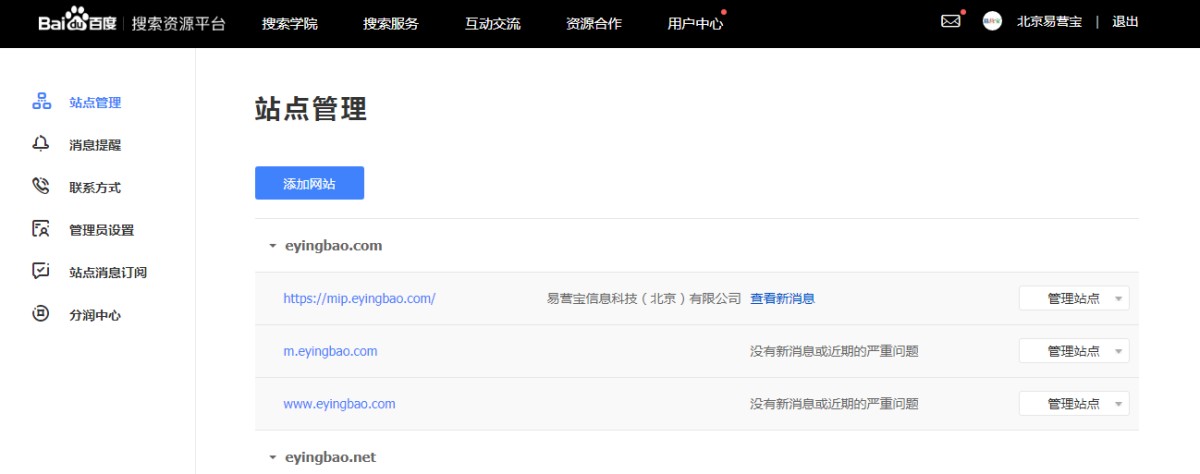Click the eyingbao.com group heading
The width and height of the screenshot is (1200, 474).
point(333,245)
